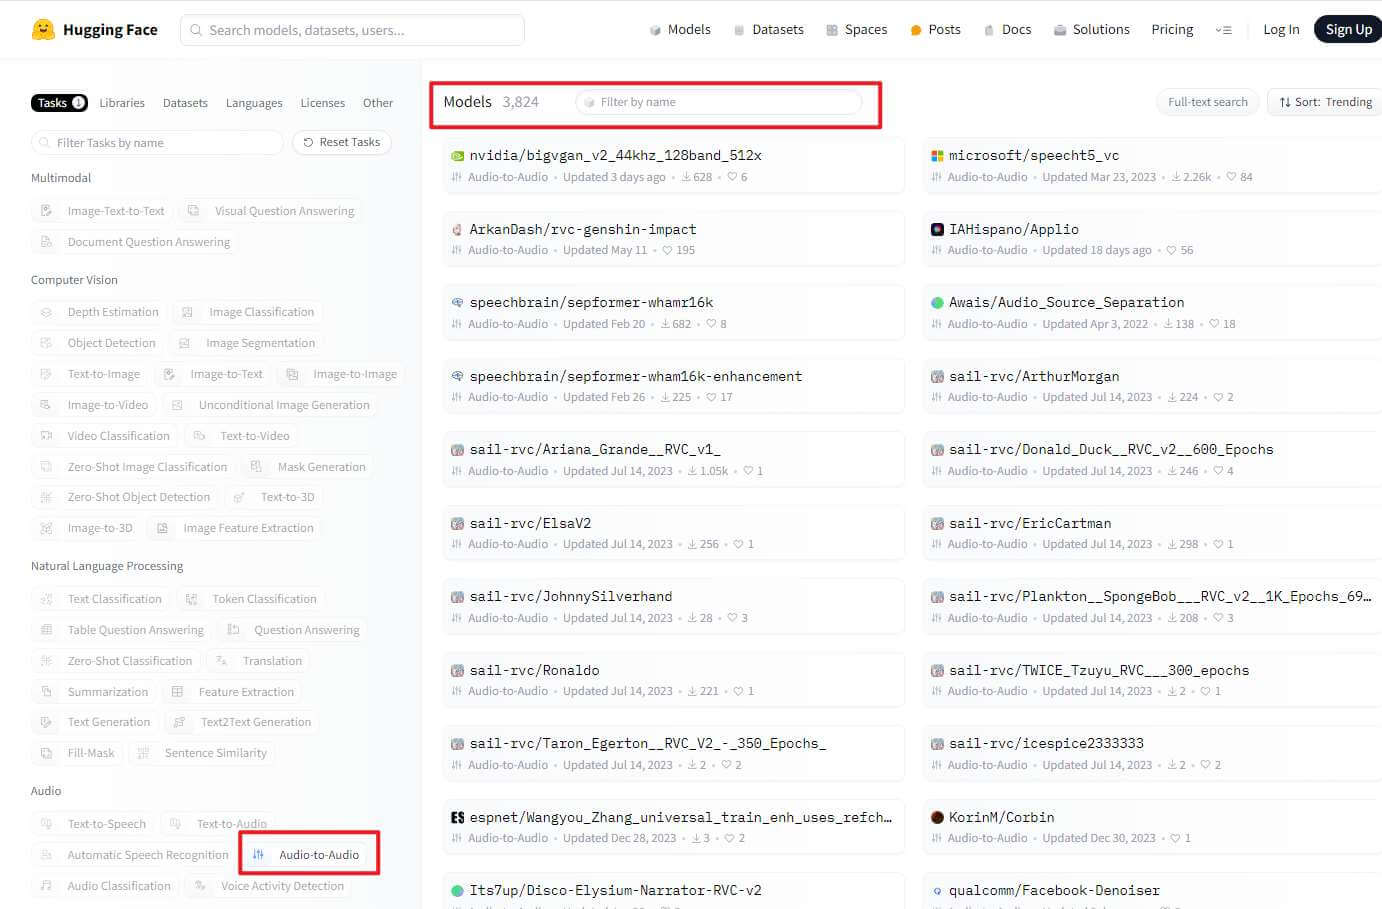1382x909 pixels.
Task: Click the Hugging Face emoji logo
Action: coord(43,29)
